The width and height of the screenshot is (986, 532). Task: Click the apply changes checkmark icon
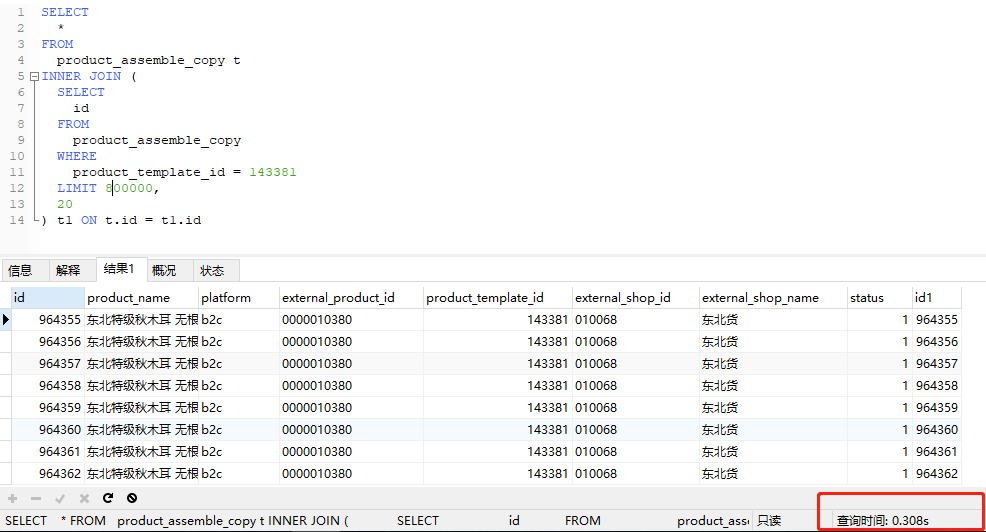(60, 498)
